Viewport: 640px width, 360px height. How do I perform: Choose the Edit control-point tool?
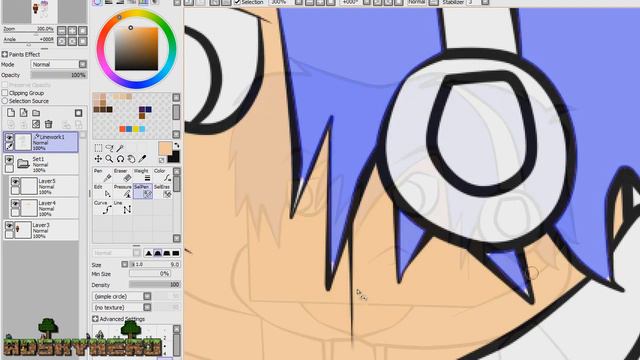102,191
